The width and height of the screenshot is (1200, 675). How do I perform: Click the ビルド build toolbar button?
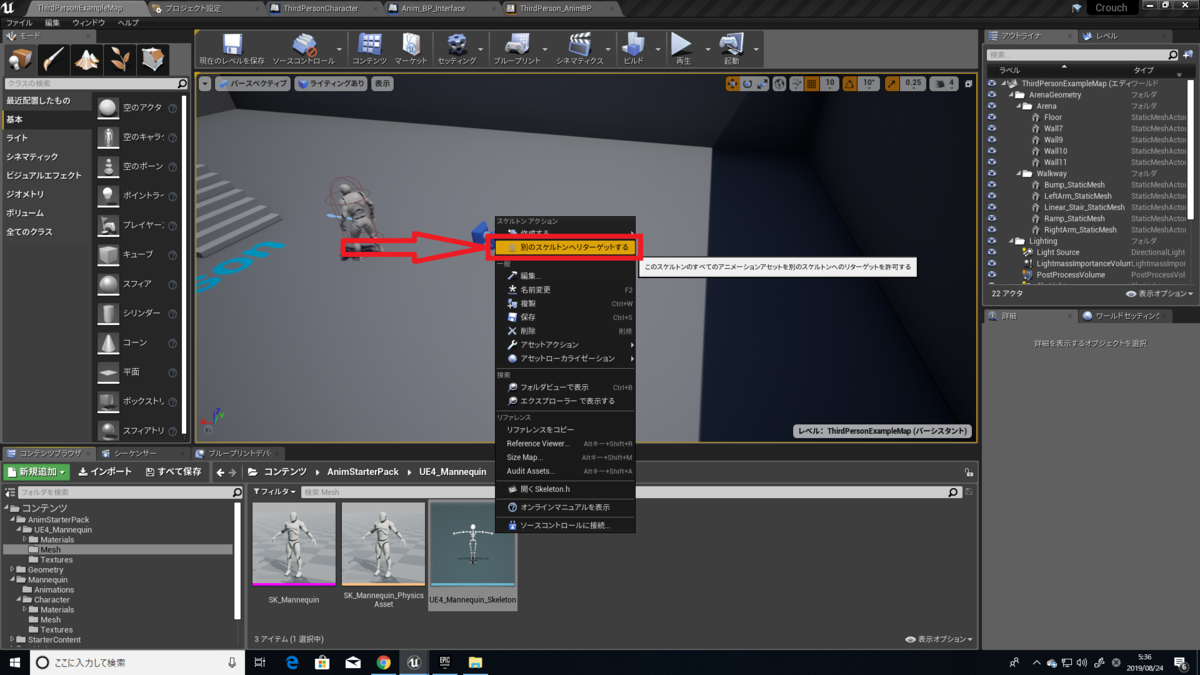pyautogui.click(x=633, y=49)
